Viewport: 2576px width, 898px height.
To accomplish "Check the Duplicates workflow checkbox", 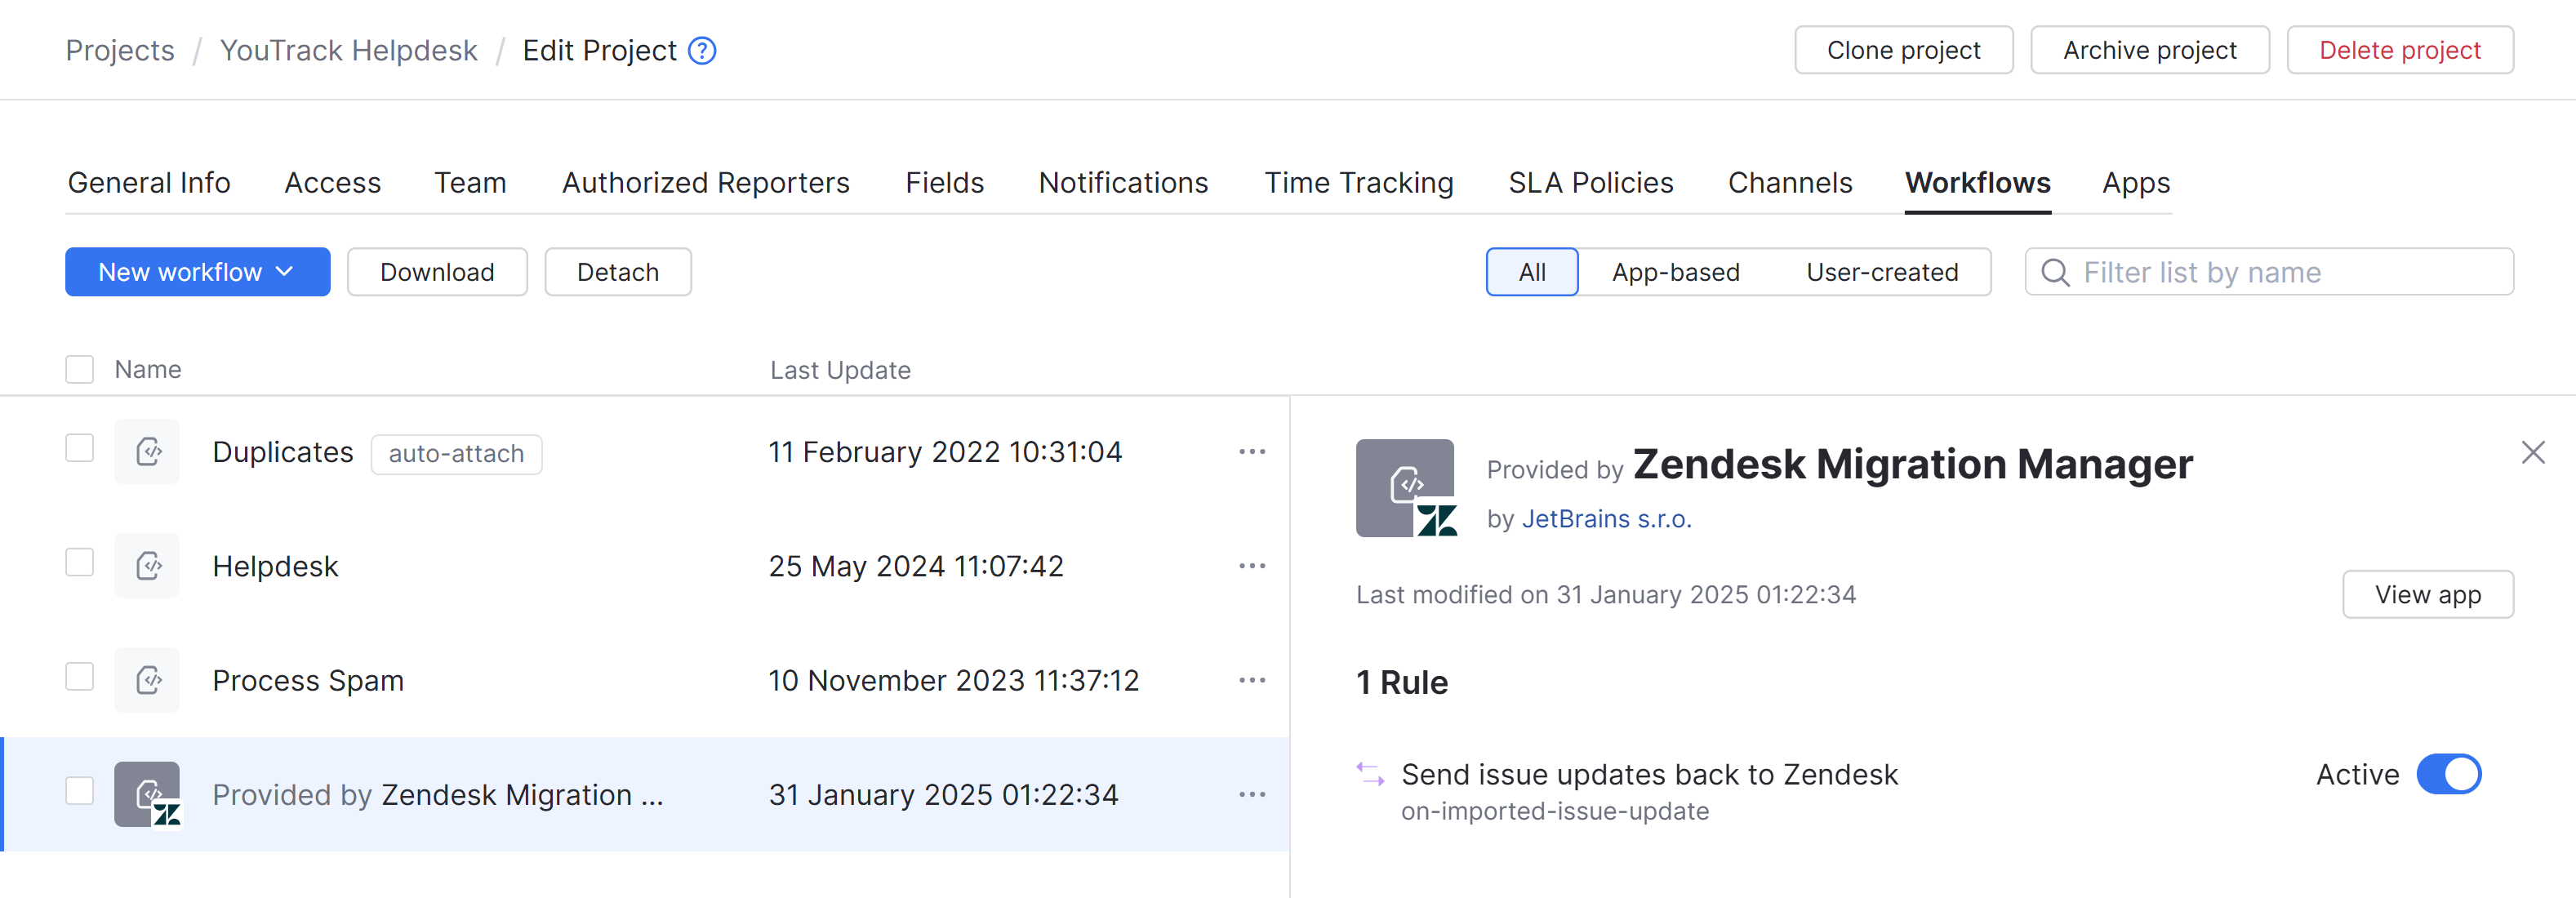I will click(x=79, y=448).
